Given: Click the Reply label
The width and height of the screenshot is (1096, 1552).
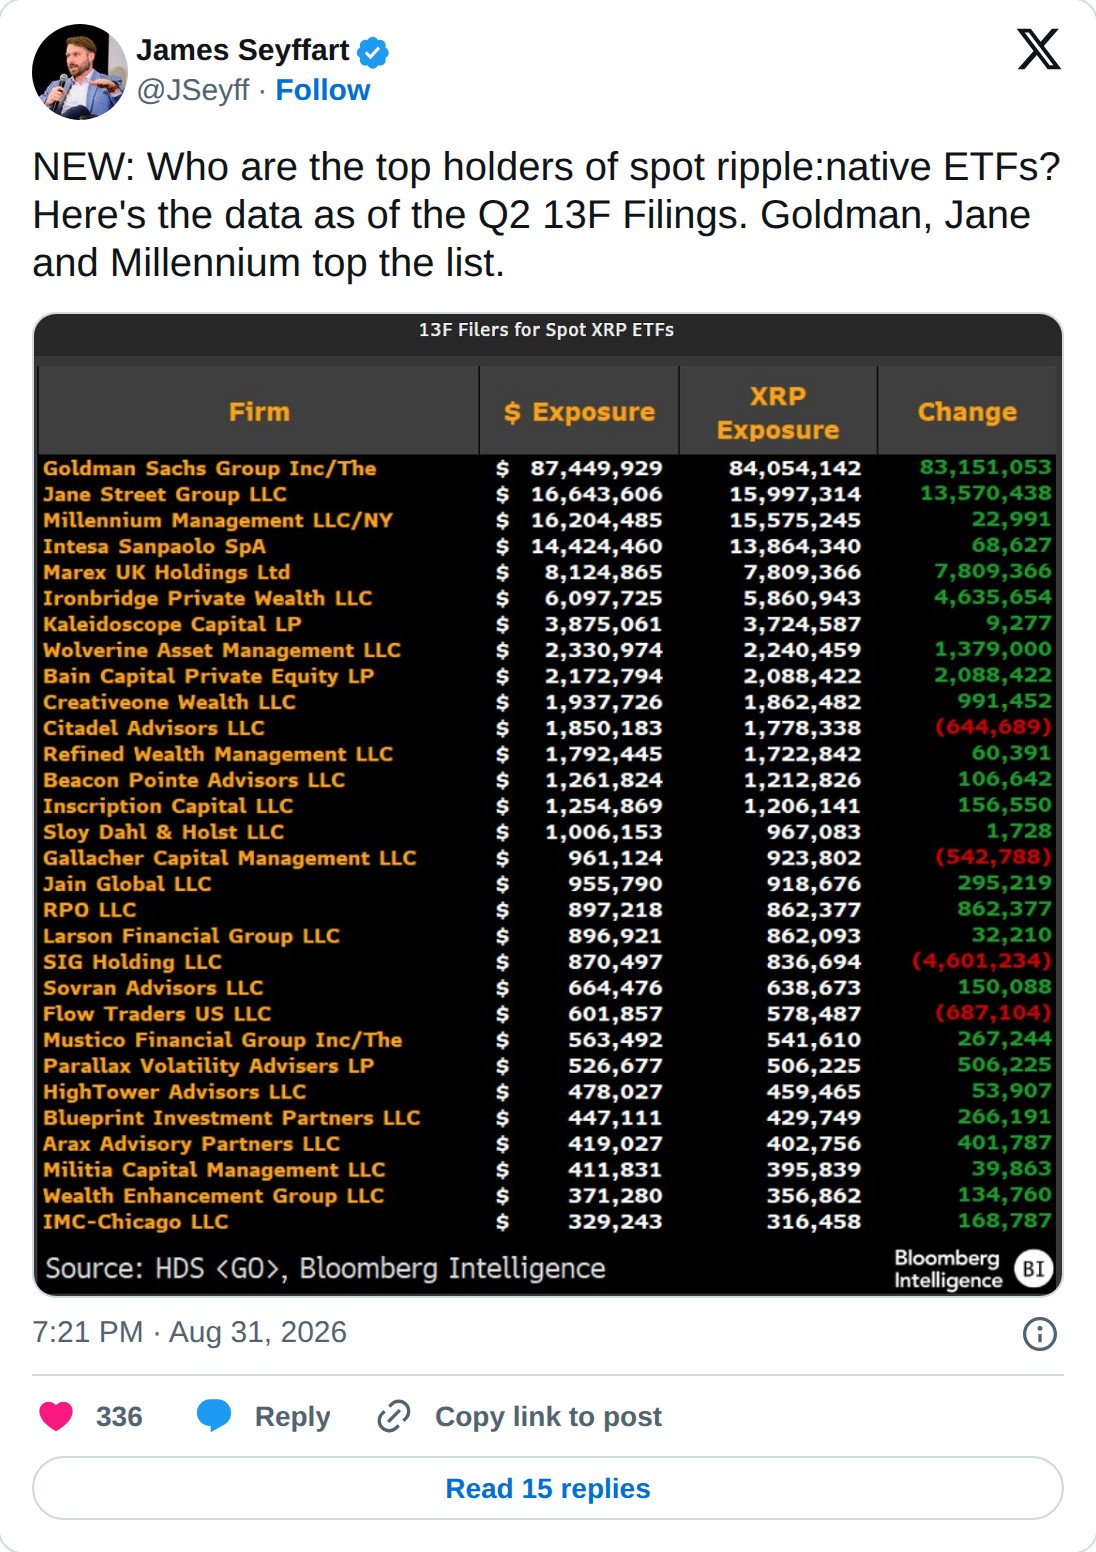Looking at the screenshot, I should point(292,1417).
